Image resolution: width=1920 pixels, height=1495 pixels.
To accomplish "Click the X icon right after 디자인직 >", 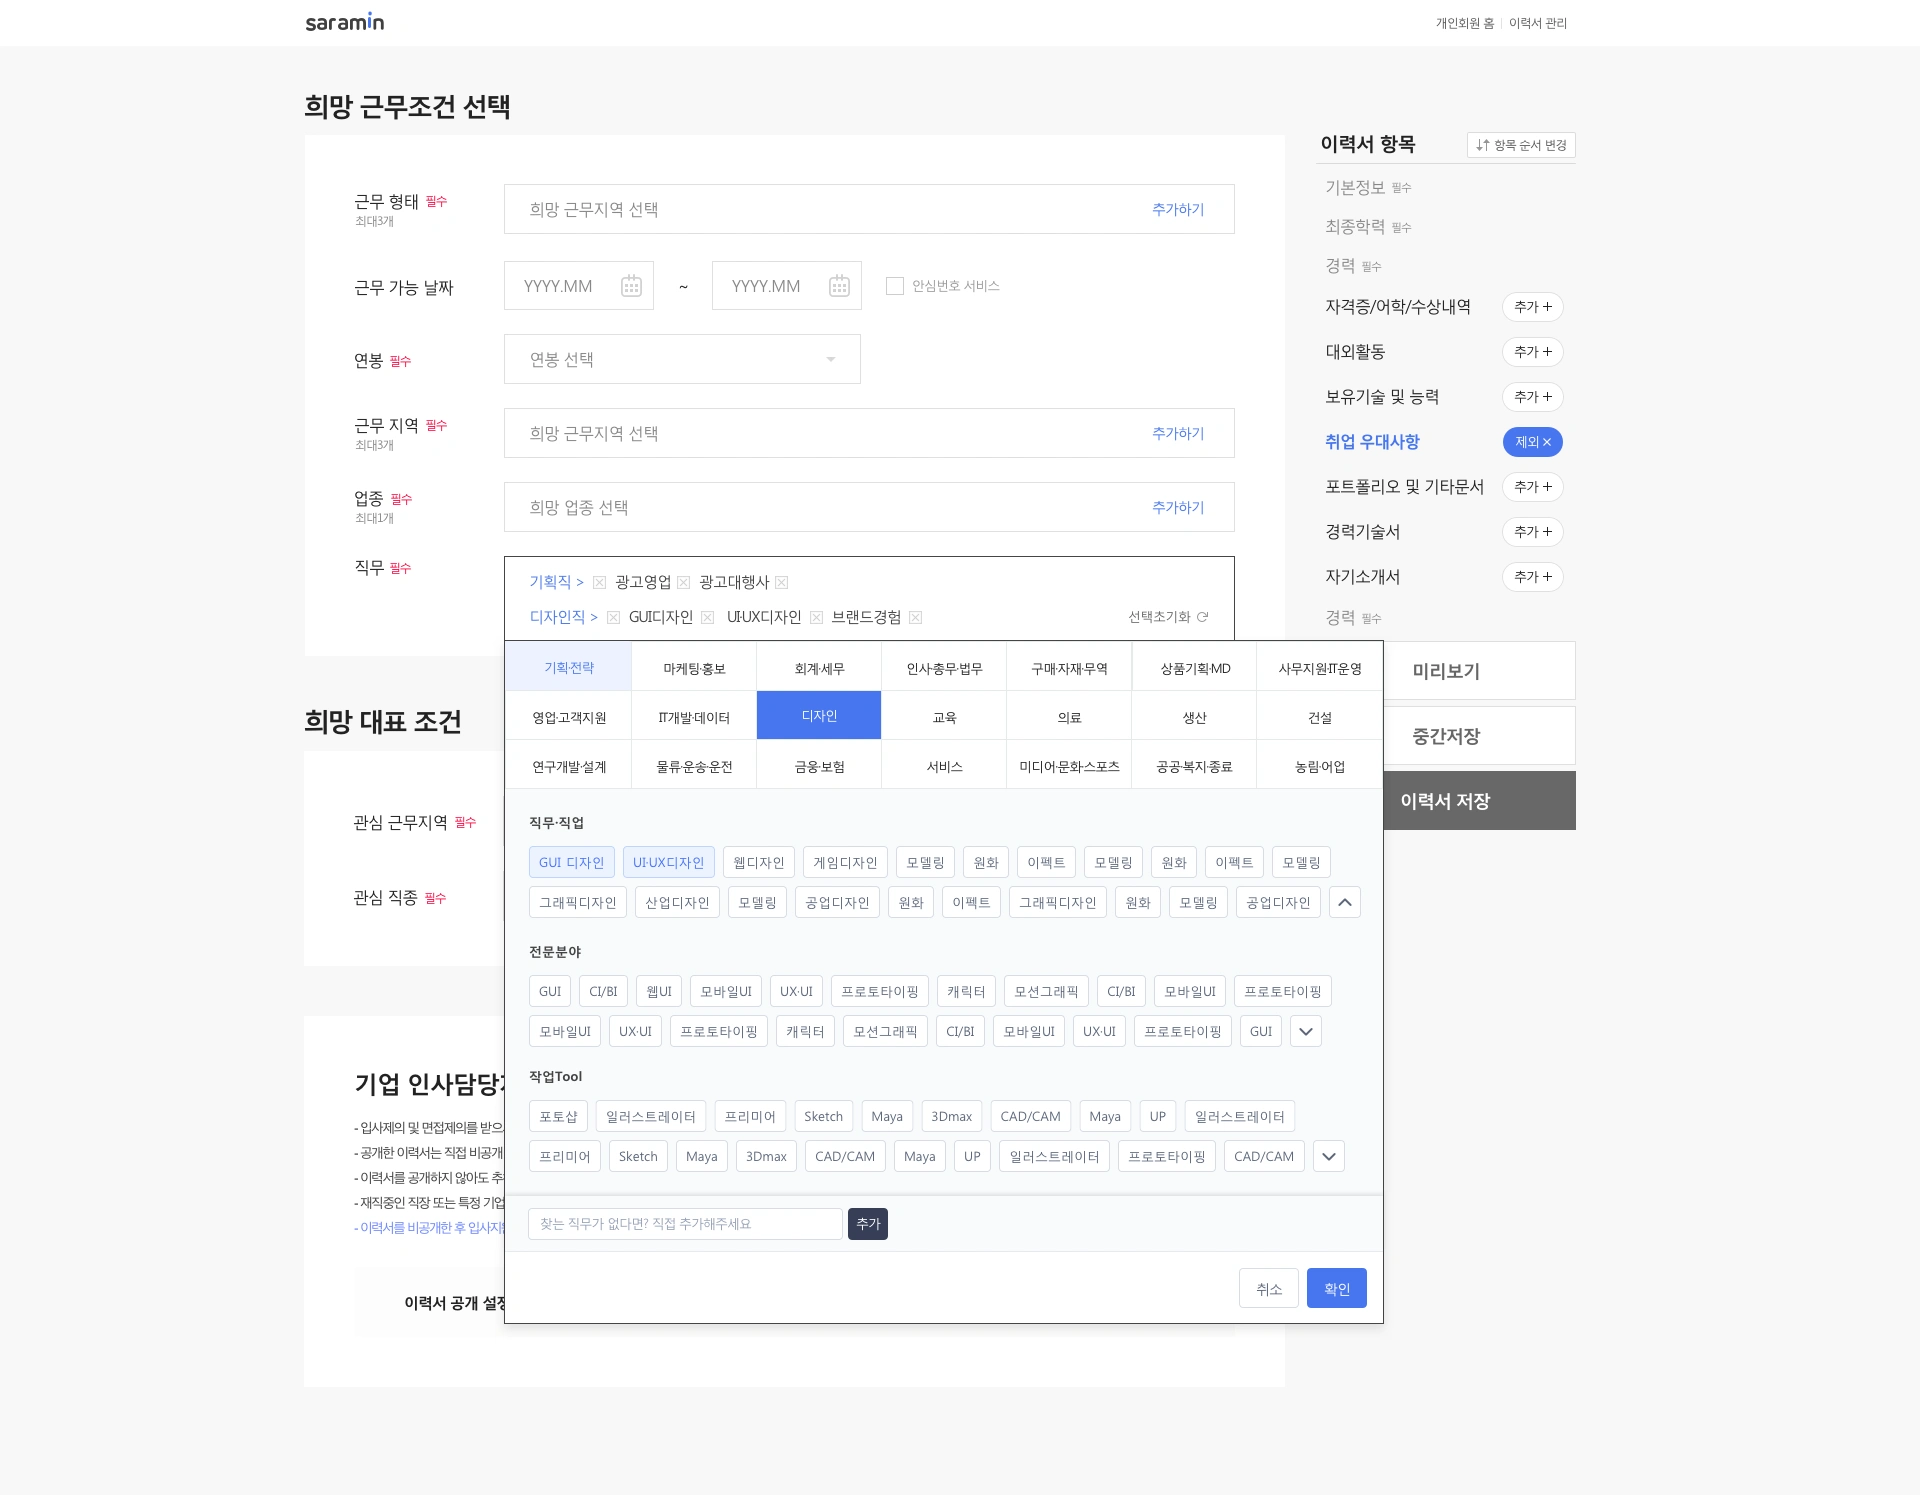I will coord(613,617).
